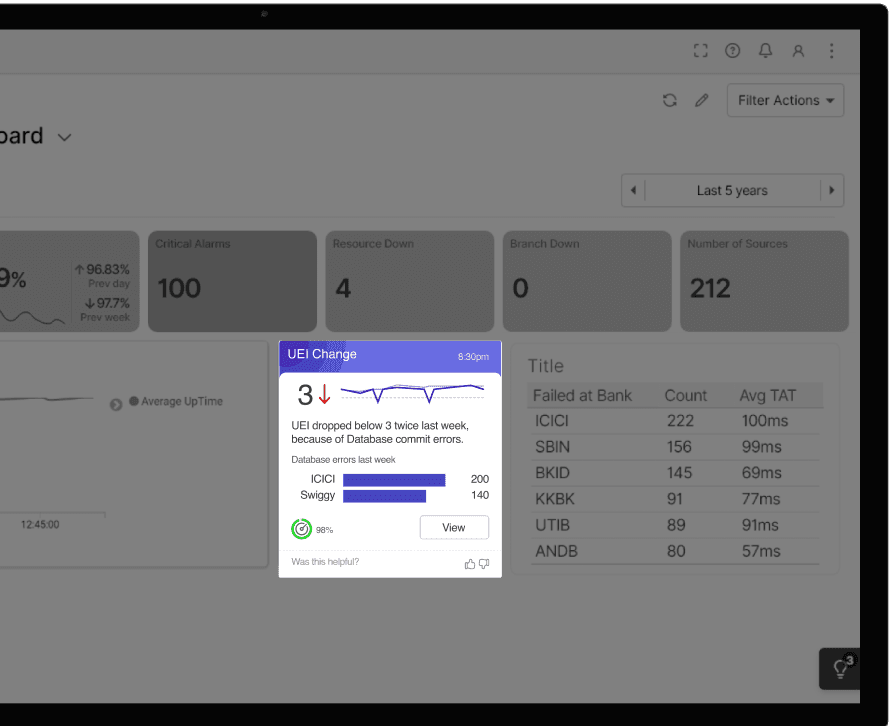Click the Title heading of the table
The image size is (889, 726).
point(545,366)
